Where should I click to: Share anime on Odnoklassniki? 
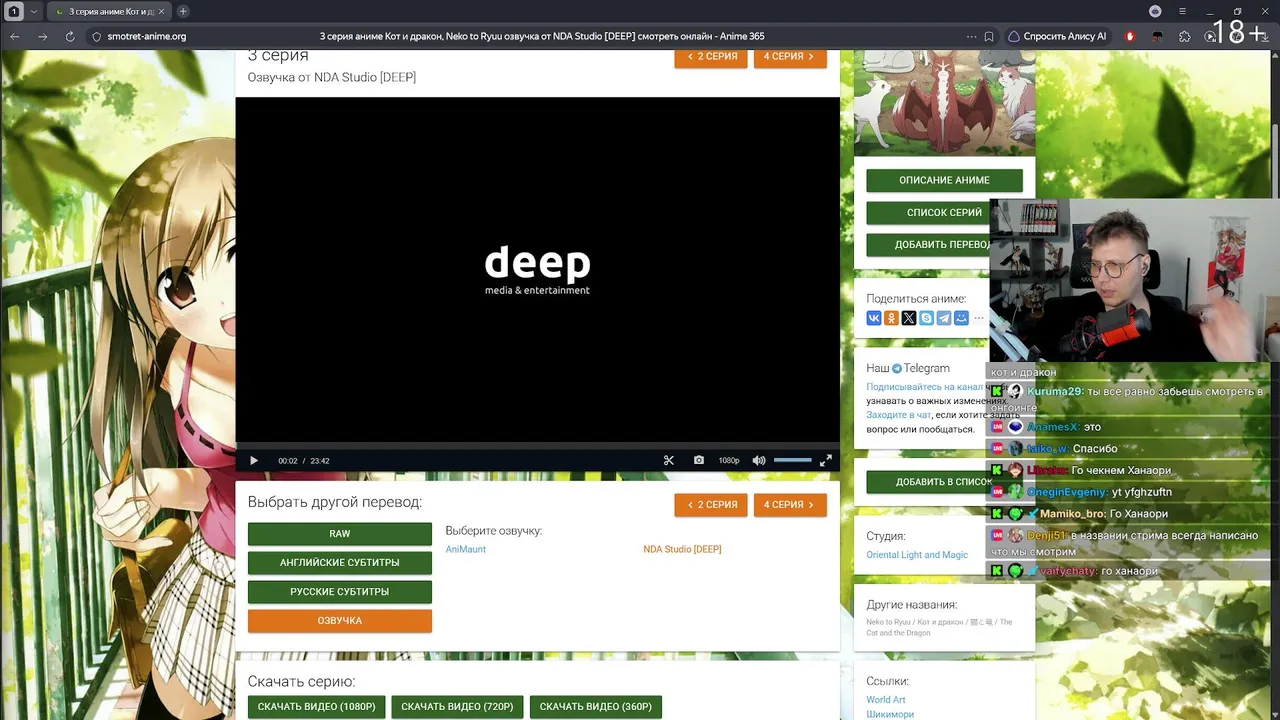[x=891, y=318]
